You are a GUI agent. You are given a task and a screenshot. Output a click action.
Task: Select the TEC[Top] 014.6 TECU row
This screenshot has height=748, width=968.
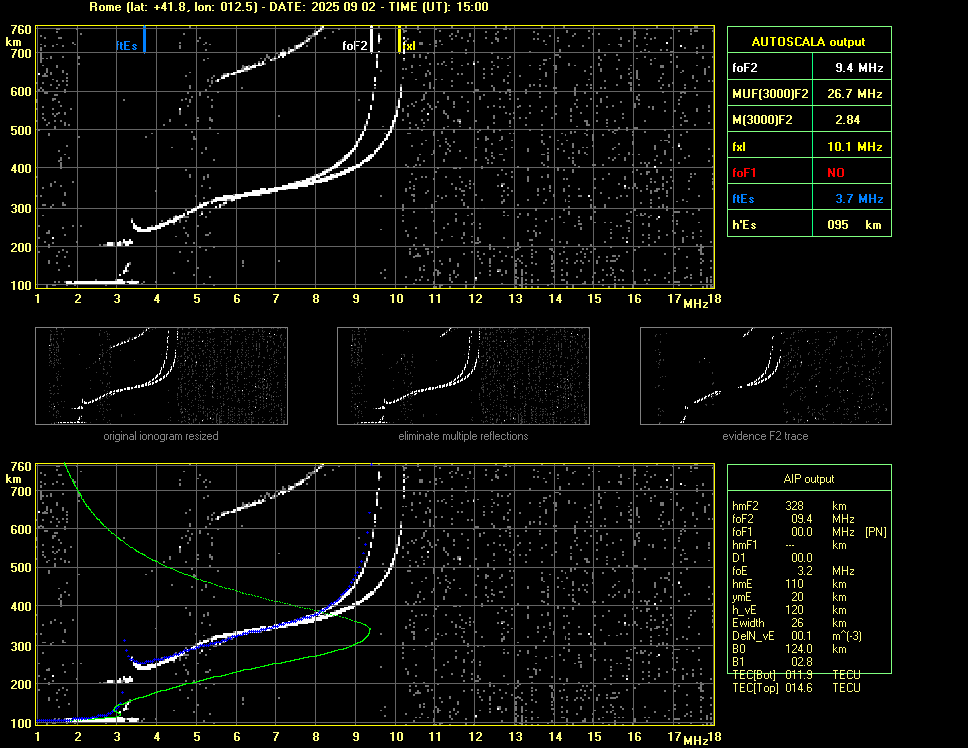point(796,687)
